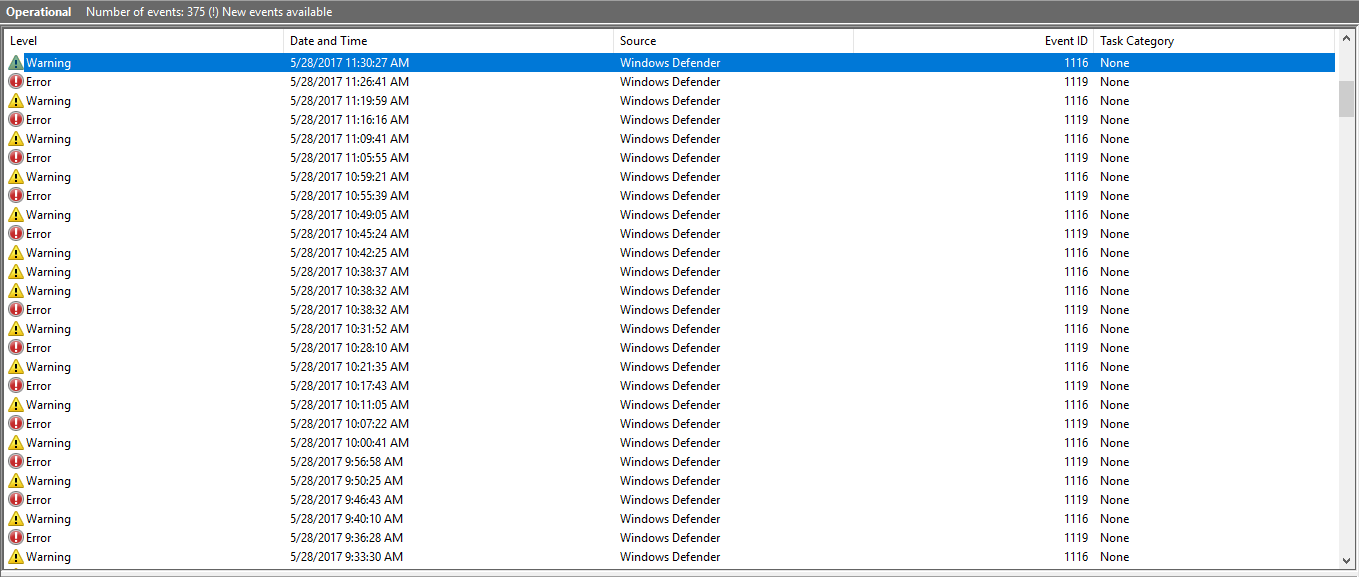Click warning icon of 10:42:25 AM event
The width and height of the screenshot is (1359, 577).
(x=16, y=253)
